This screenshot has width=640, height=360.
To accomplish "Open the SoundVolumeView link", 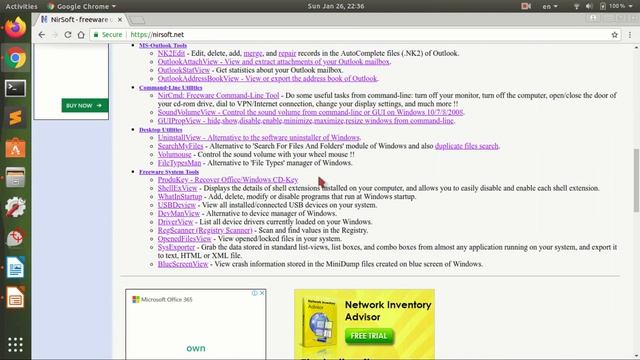I will [x=311, y=112].
